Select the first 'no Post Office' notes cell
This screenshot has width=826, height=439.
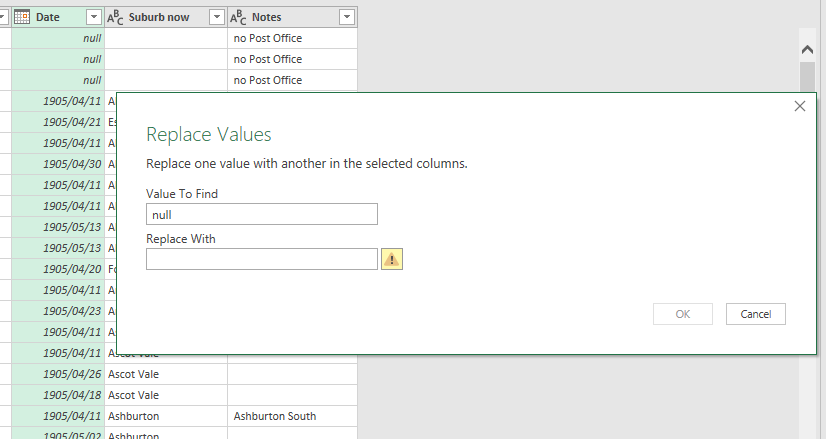[x=292, y=38]
